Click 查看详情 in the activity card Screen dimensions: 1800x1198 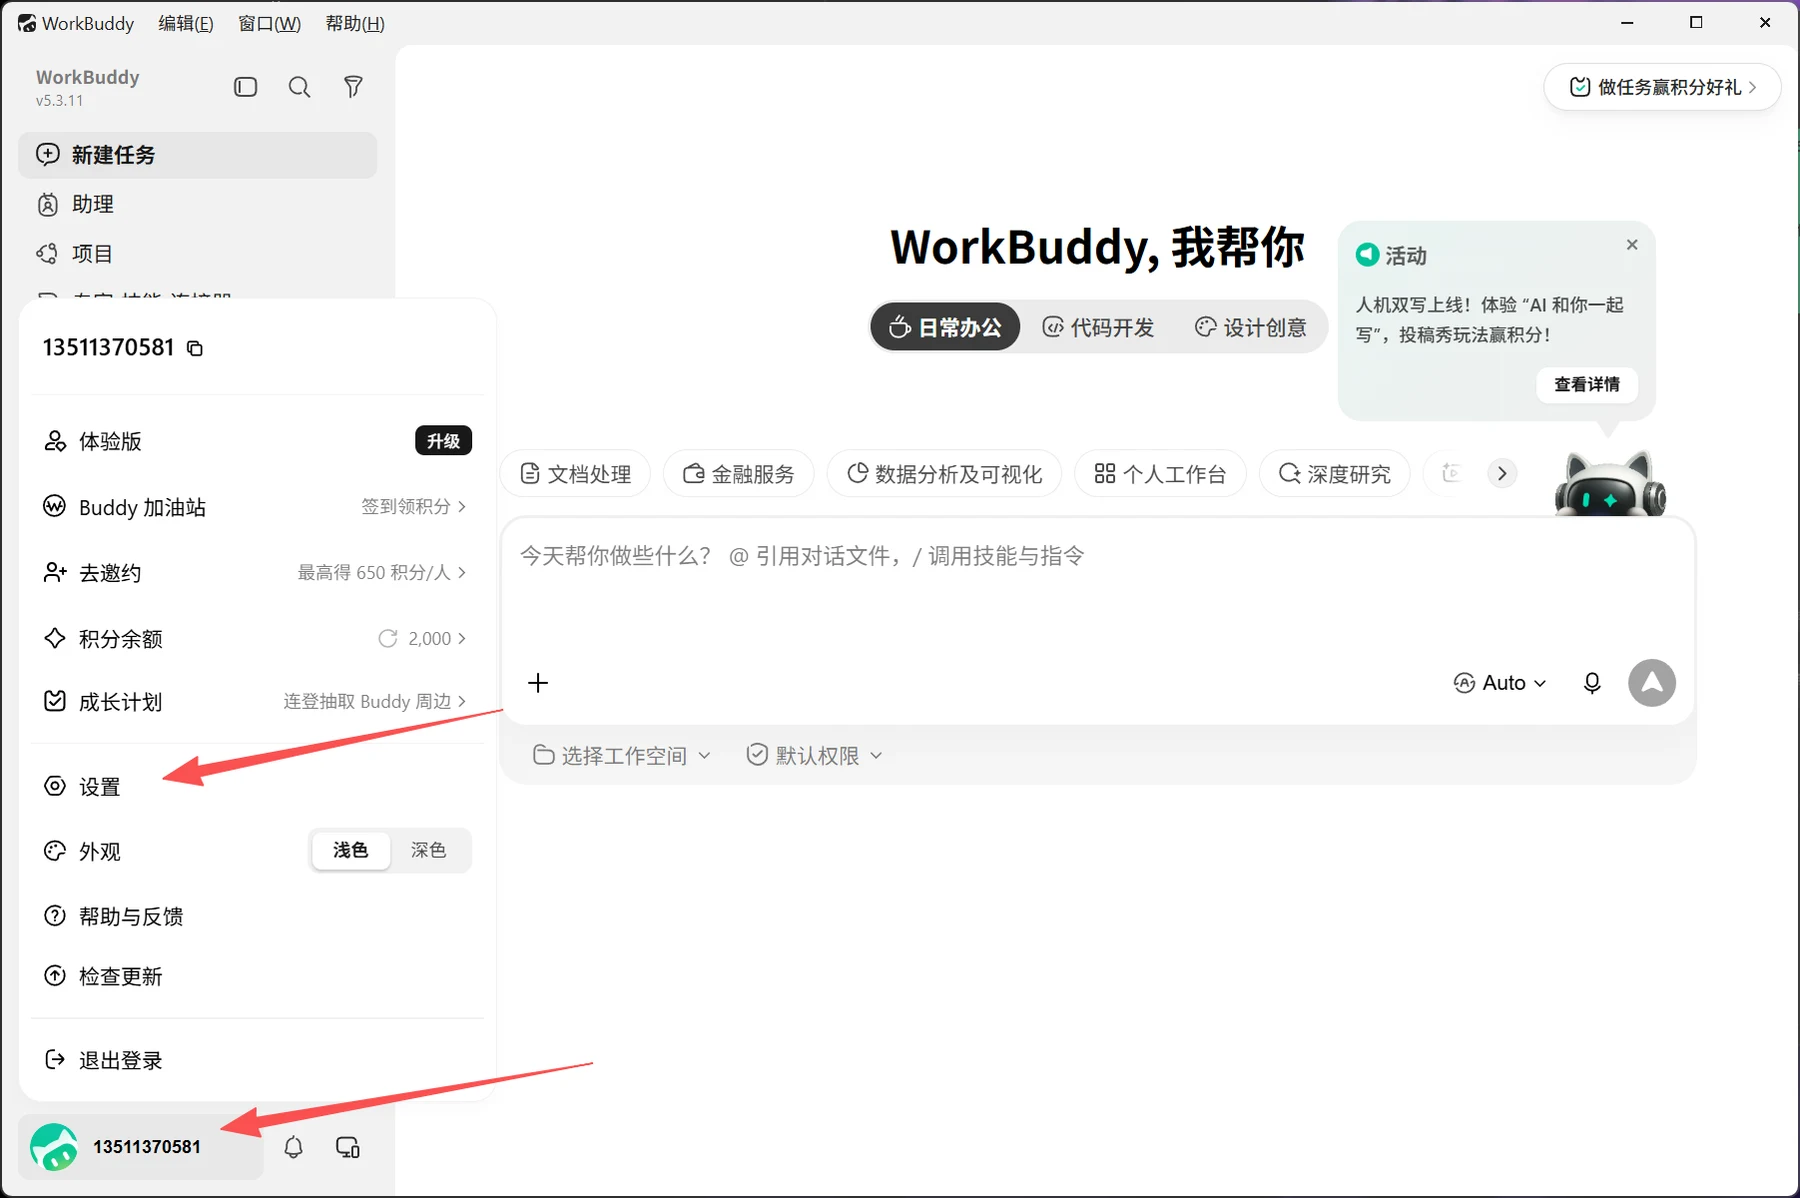(x=1587, y=384)
